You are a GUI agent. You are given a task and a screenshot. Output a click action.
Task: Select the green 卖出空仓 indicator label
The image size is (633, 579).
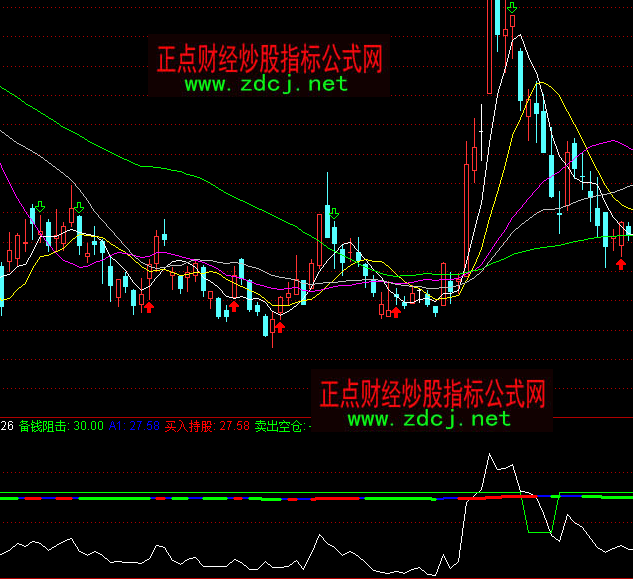point(280,426)
